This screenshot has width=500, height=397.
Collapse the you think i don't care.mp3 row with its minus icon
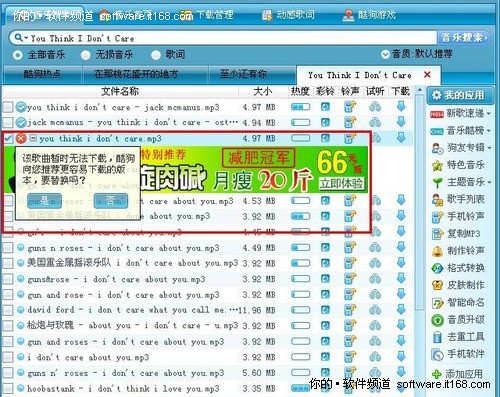(33, 138)
